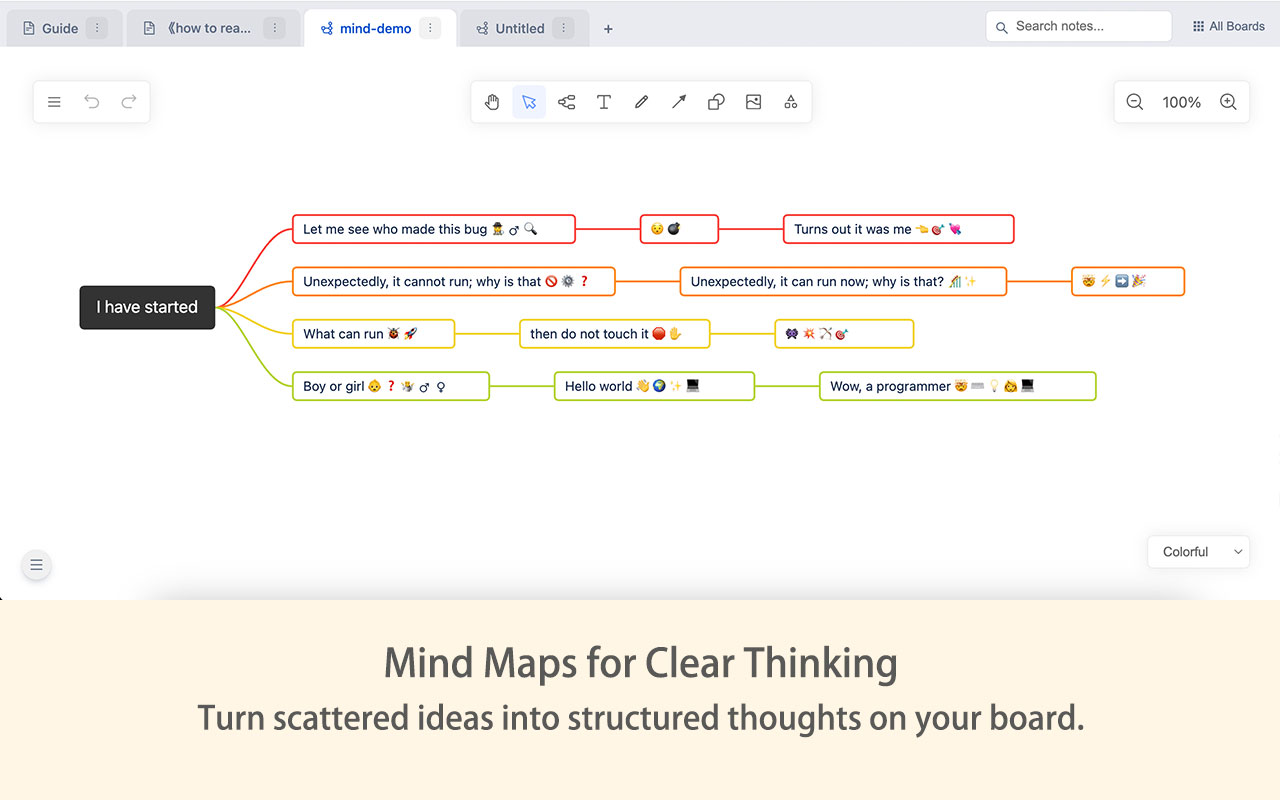
Task: Select the arrow line tool
Action: click(x=679, y=102)
